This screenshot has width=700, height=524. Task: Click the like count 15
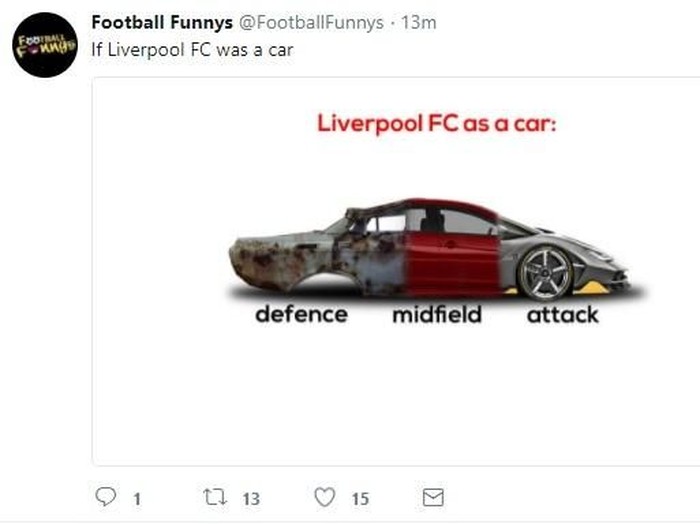360,499
